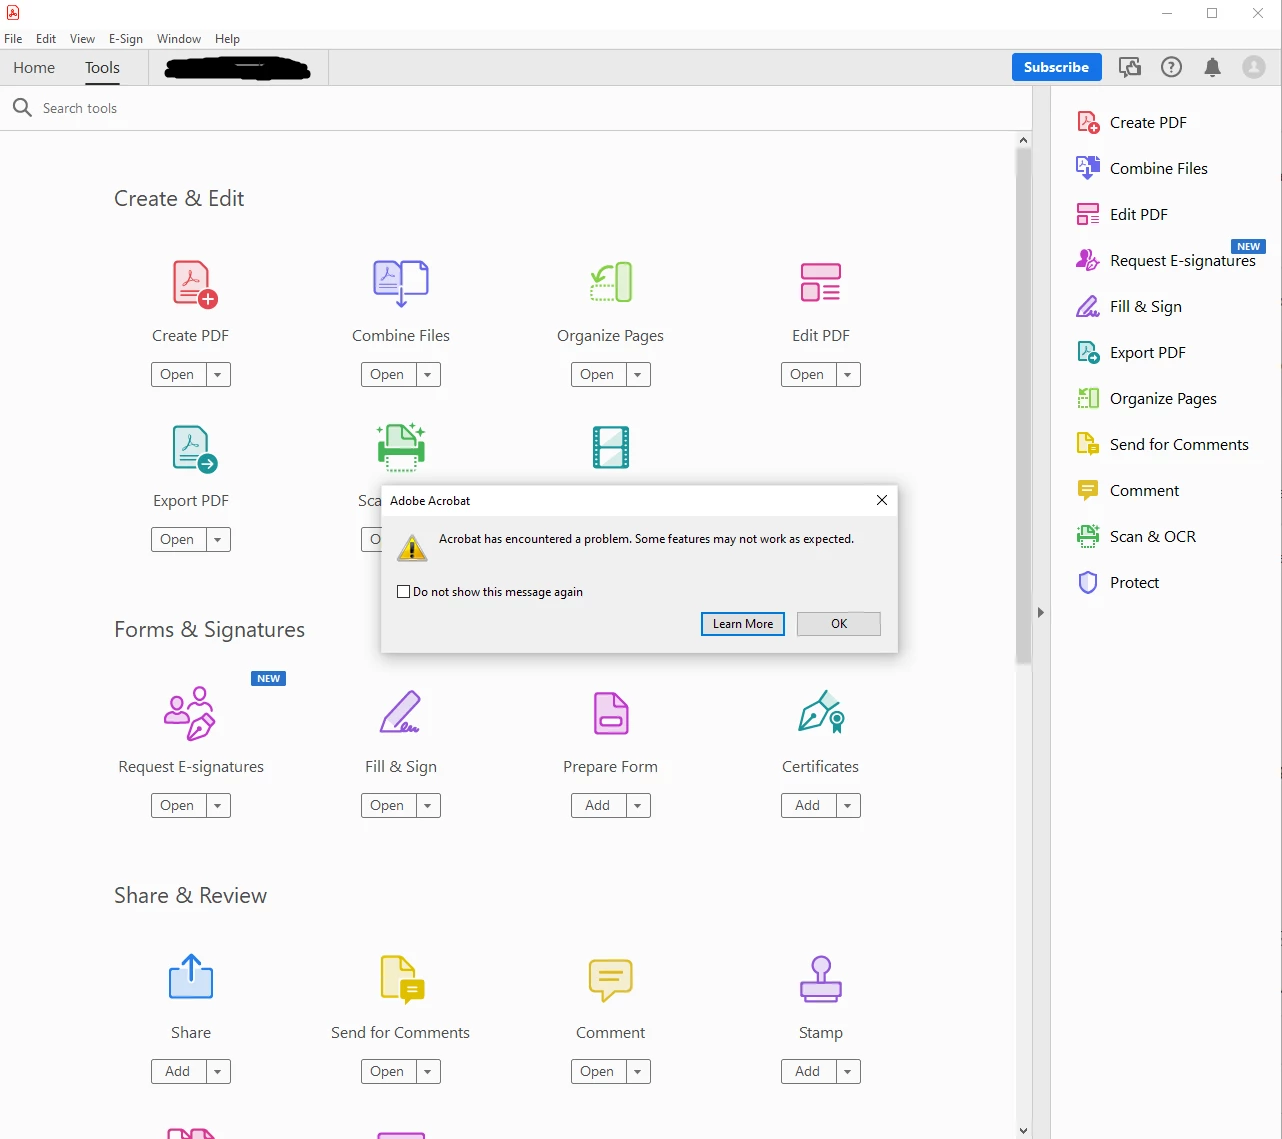1282x1139 pixels.
Task: Click the Export PDF tool icon in main panel
Action: tap(195, 449)
